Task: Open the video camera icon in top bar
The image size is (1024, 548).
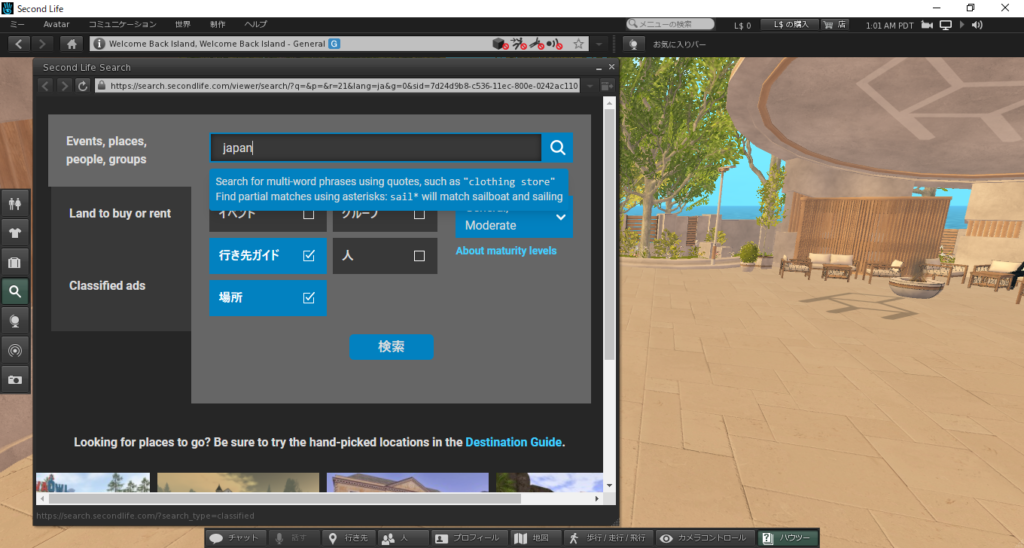Action: coord(927,25)
